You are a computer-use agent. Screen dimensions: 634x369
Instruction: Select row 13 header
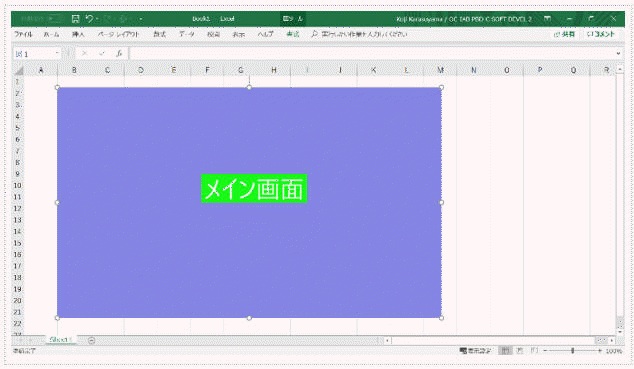point(17,220)
